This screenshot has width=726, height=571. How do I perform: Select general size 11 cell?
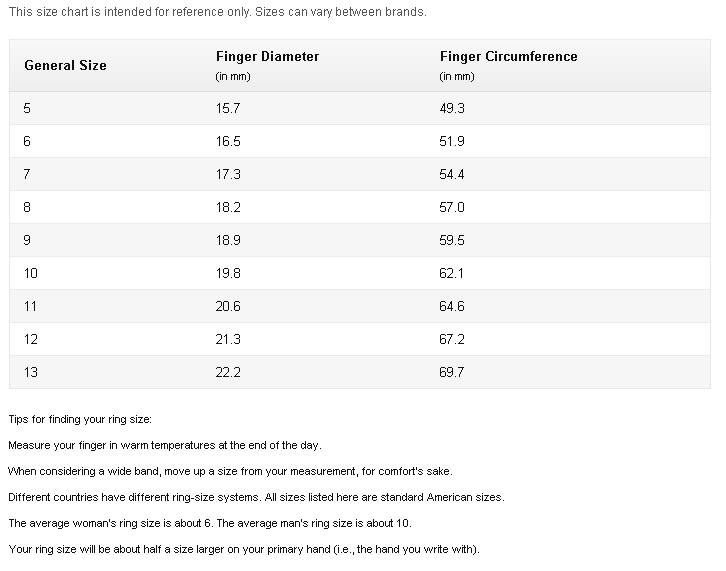31,306
